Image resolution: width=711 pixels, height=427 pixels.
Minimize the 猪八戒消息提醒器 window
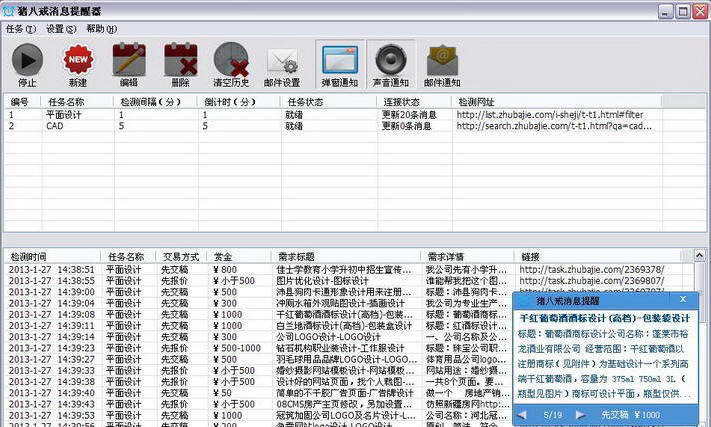tap(665, 11)
